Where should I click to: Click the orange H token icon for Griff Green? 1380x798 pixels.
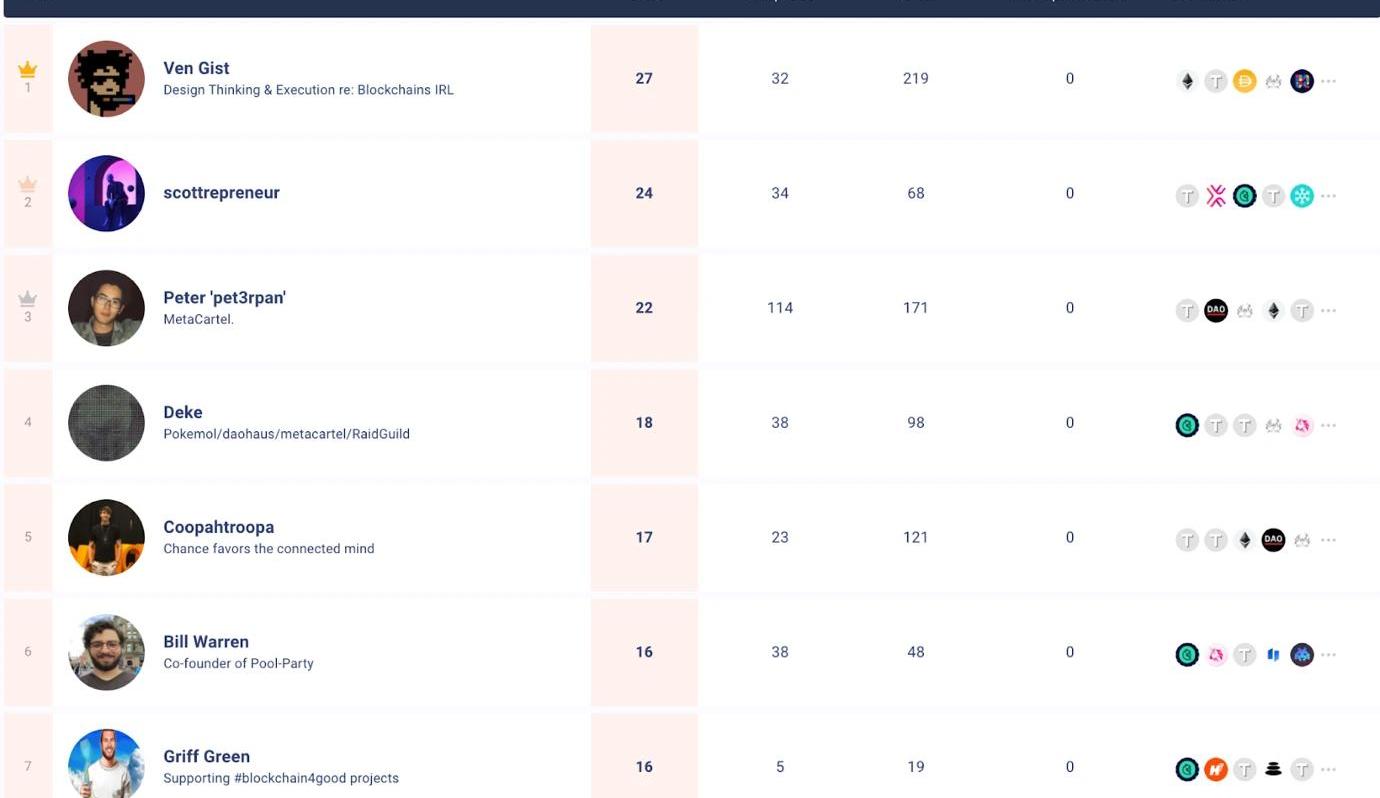(x=1216, y=769)
